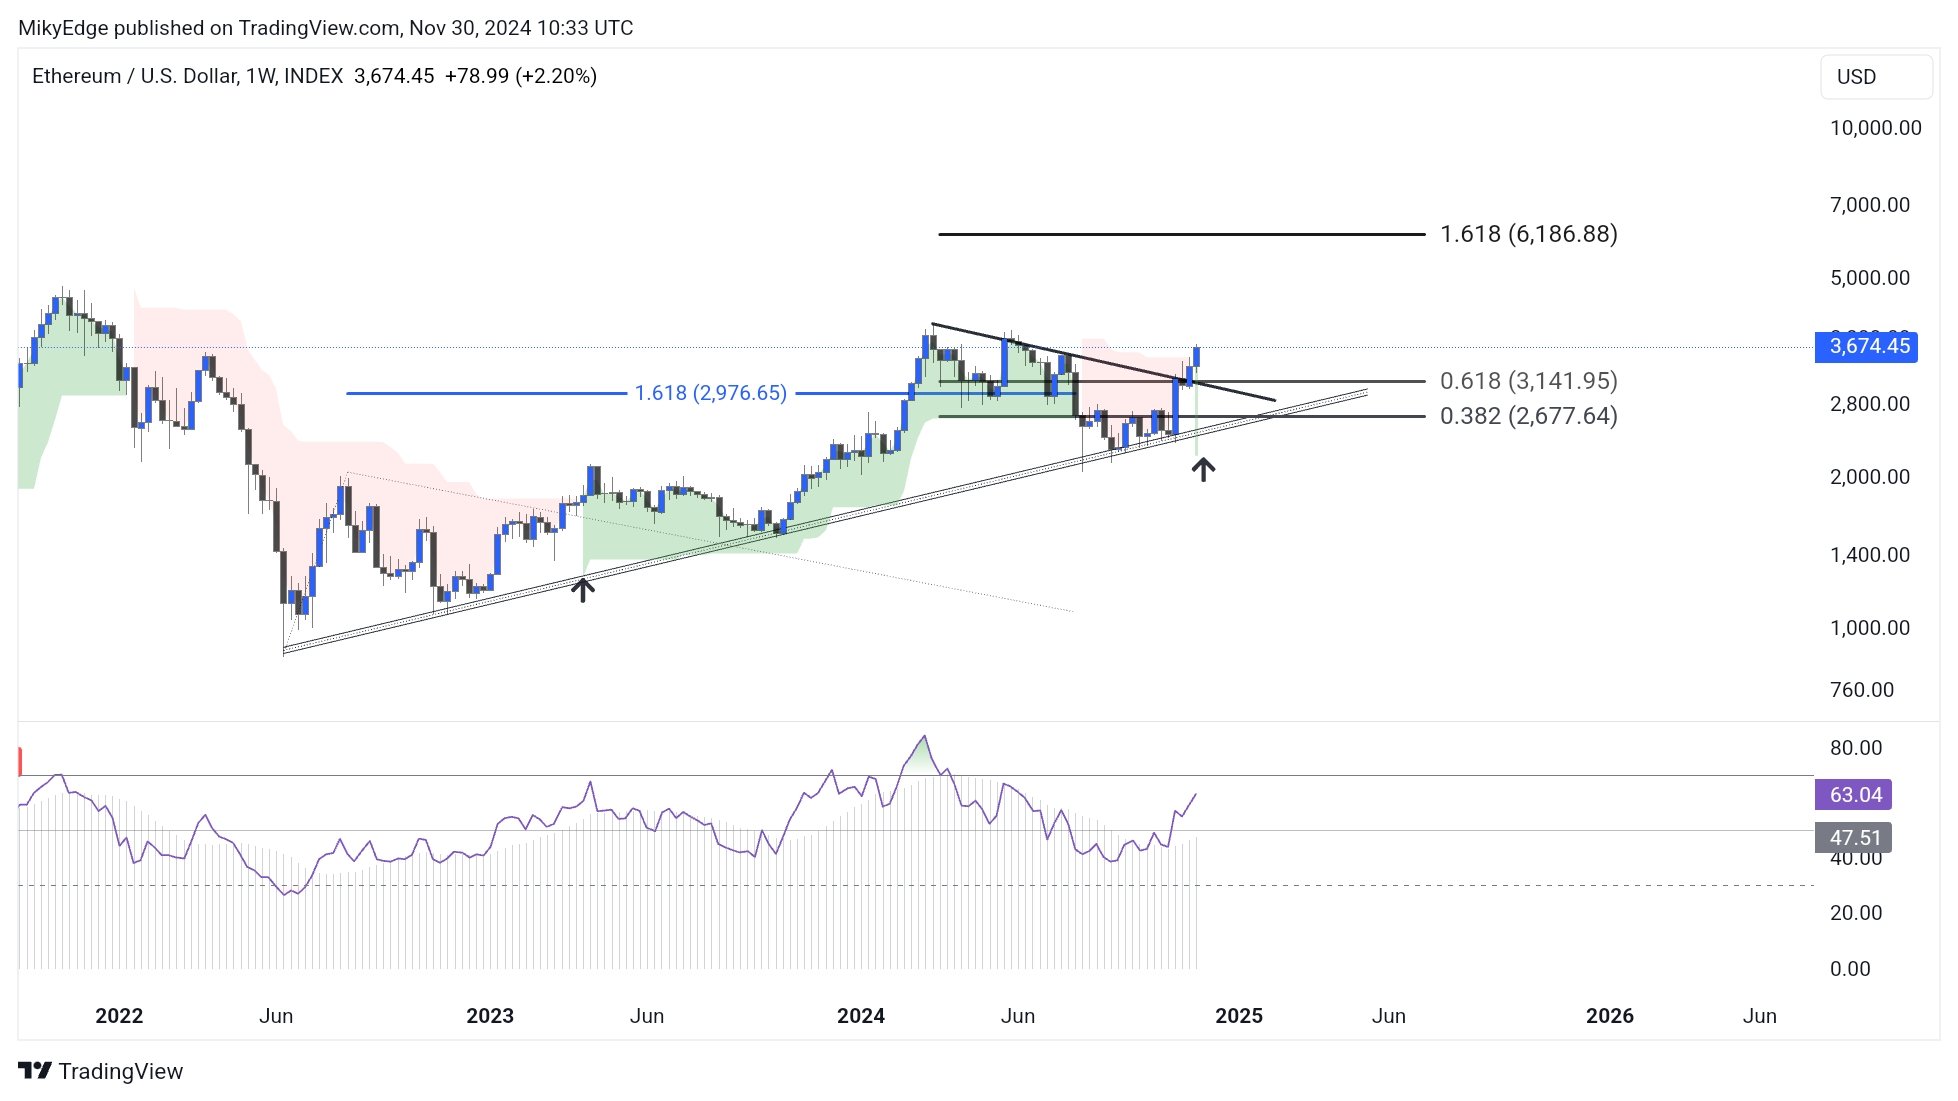Click the 2,800.00 price axis label
This screenshot has width=1958, height=1101.
coord(1869,404)
